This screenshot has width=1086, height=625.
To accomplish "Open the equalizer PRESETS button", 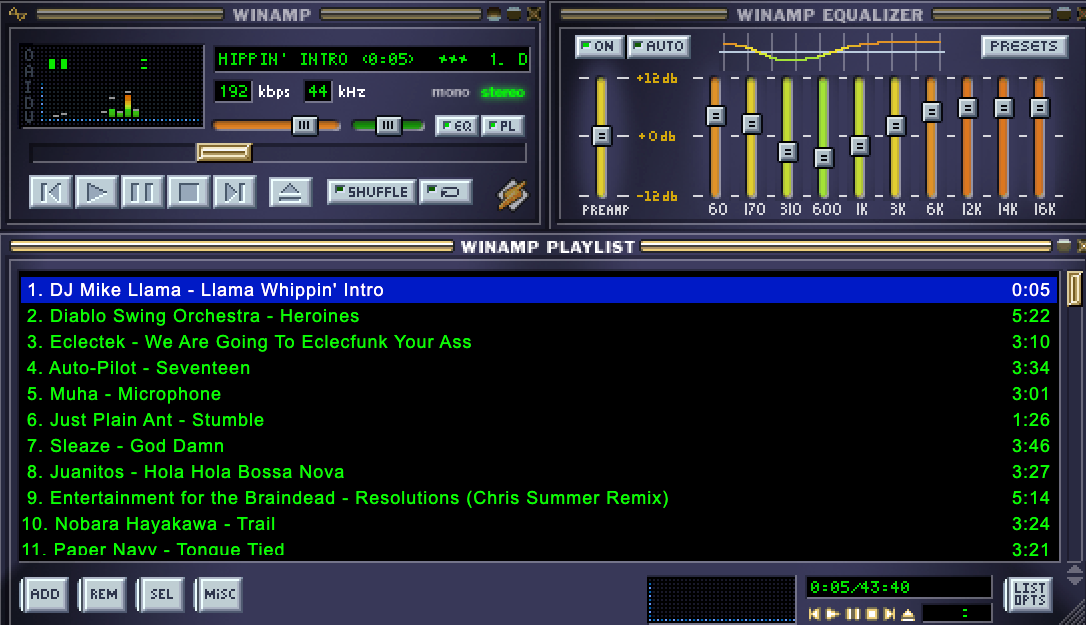I will click(1023, 46).
